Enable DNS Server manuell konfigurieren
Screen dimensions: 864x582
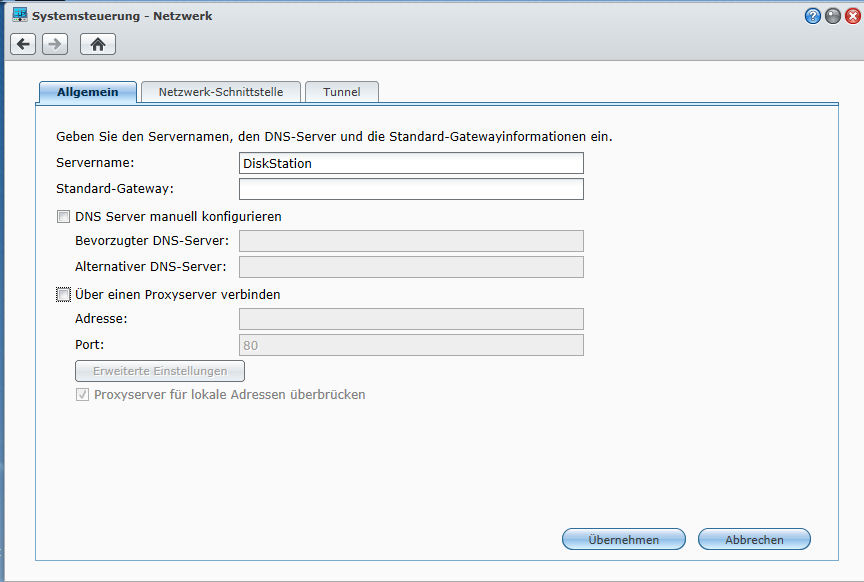tap(64, 216)
